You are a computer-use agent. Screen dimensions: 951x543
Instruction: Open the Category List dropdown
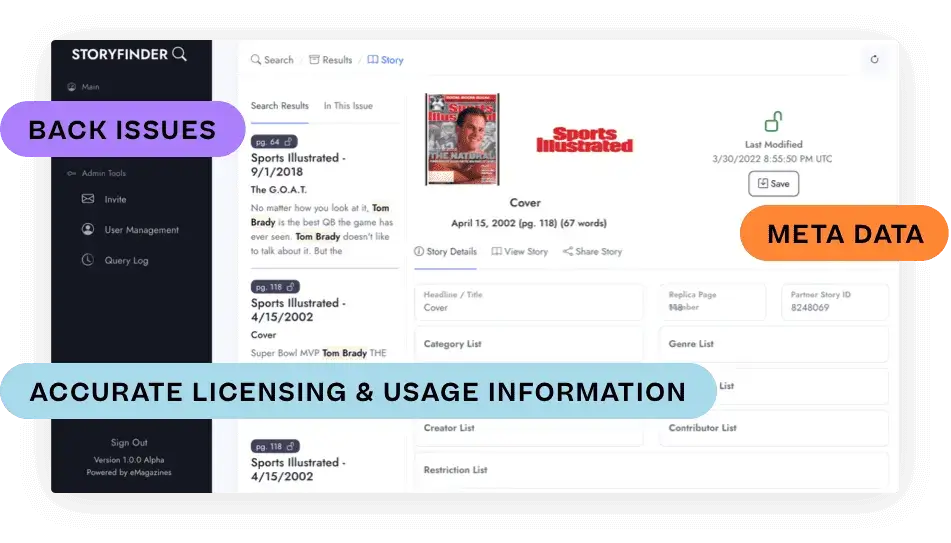[529, 344]
